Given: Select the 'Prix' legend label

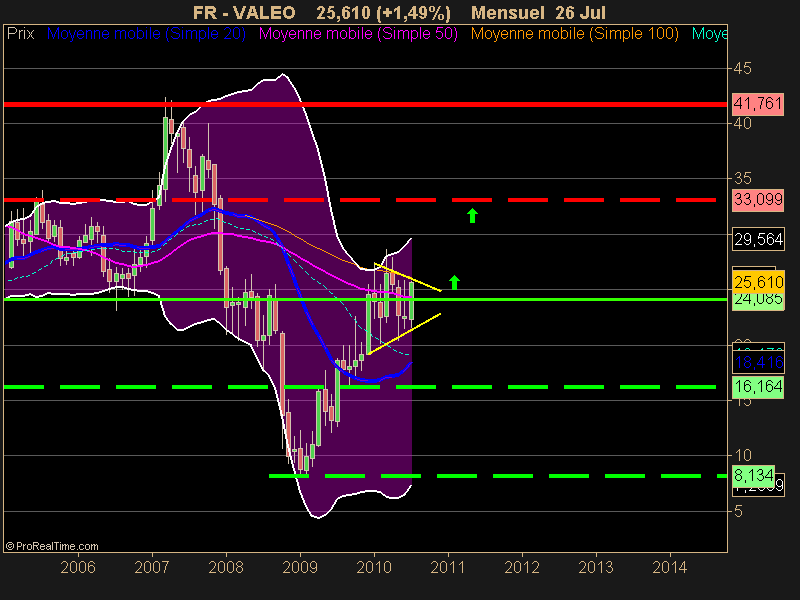Looking at the screenshot, I should 20,34.
